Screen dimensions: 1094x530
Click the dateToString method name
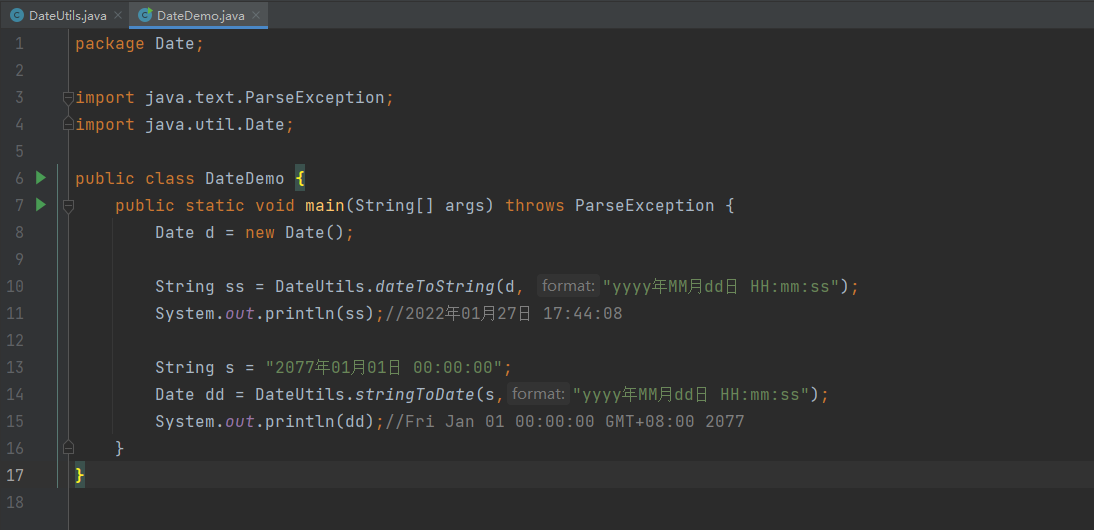[435, 286]
